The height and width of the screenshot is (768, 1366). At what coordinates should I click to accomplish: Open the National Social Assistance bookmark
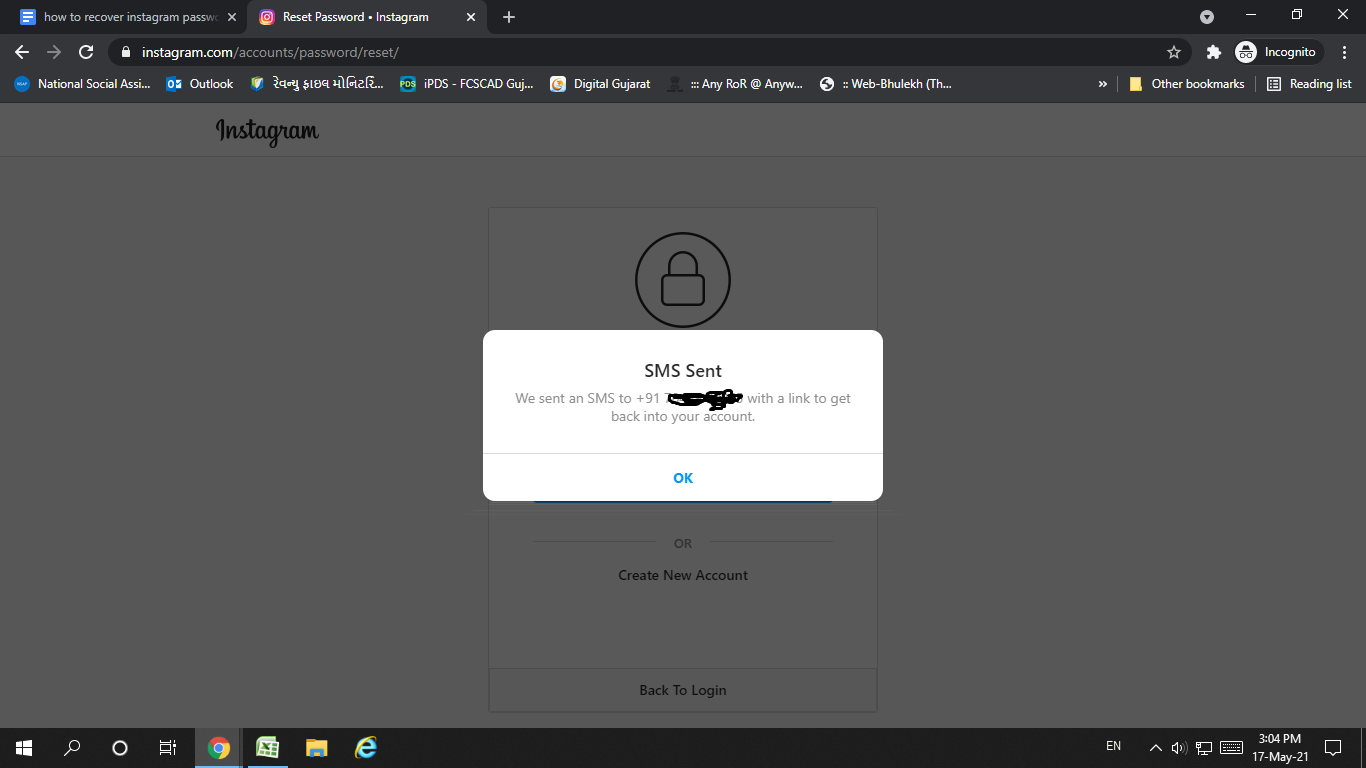[x=82, y=84]
